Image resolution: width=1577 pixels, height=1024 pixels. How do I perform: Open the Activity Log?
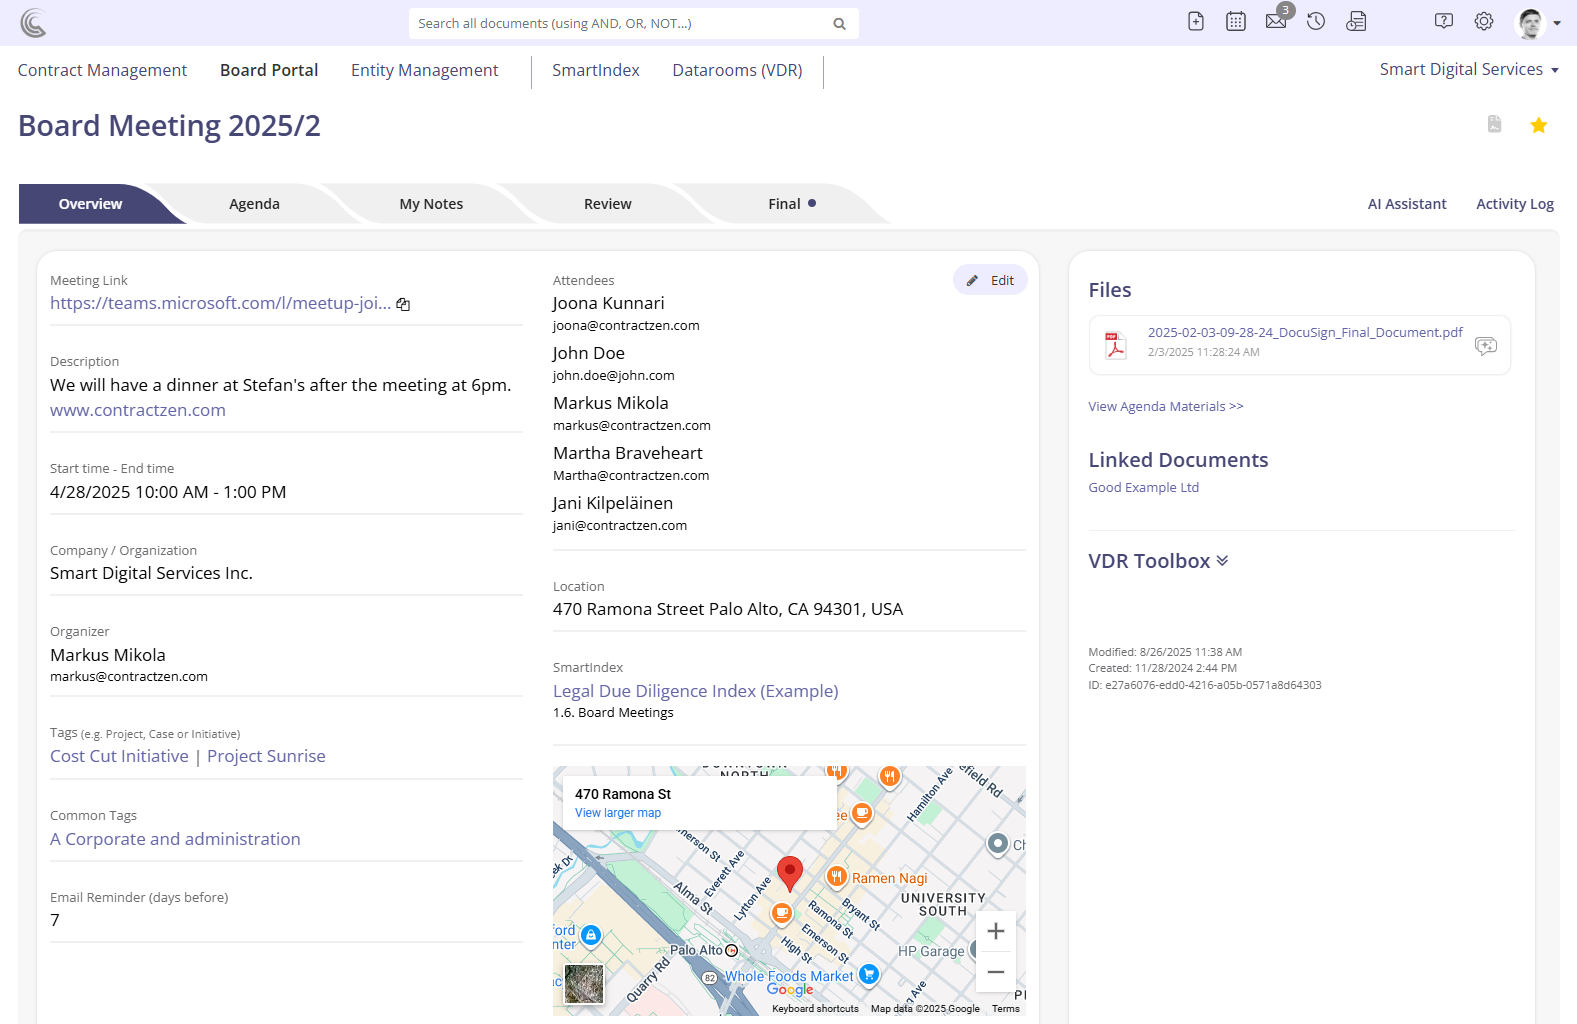pyautogui.click(x=1515, y=204)
